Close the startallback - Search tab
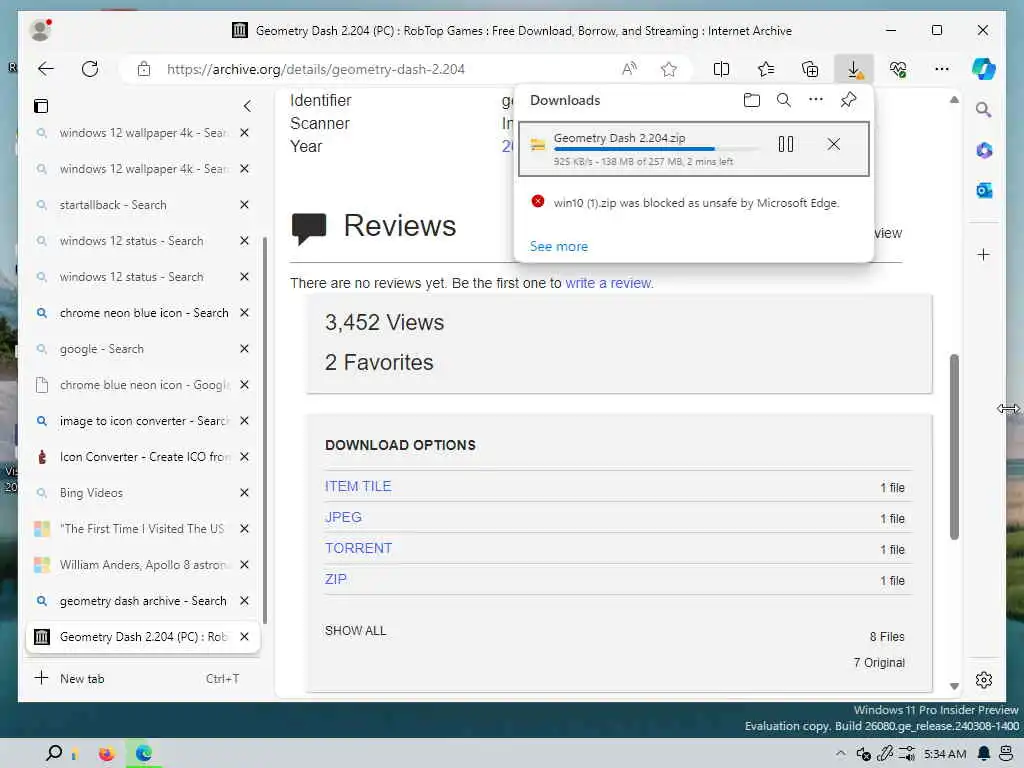This screenshot has width=1024, height=768. click(x=244, y=205)
